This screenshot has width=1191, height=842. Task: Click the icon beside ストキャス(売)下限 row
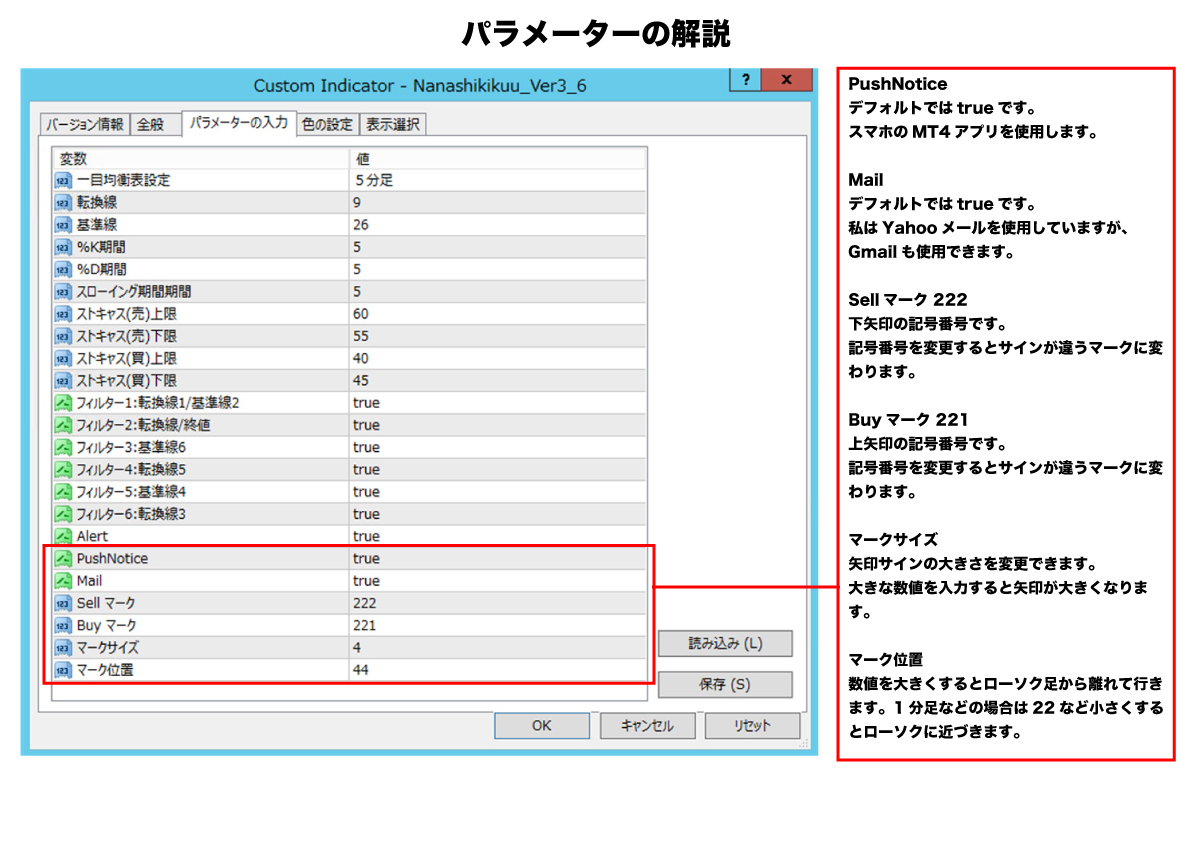[63, 336]
